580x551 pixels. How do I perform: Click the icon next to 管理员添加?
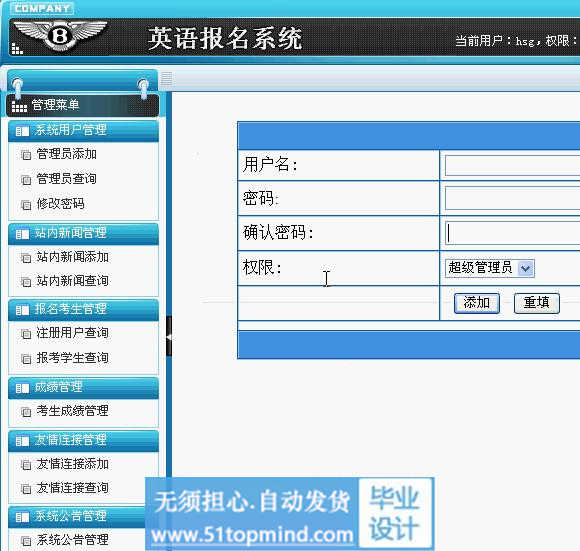(x=26, y=155)
